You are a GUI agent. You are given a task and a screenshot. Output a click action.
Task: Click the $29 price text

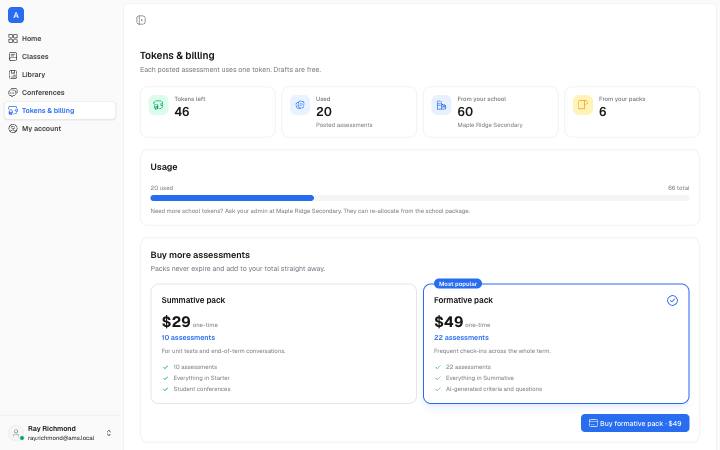[x=176, y=321]
